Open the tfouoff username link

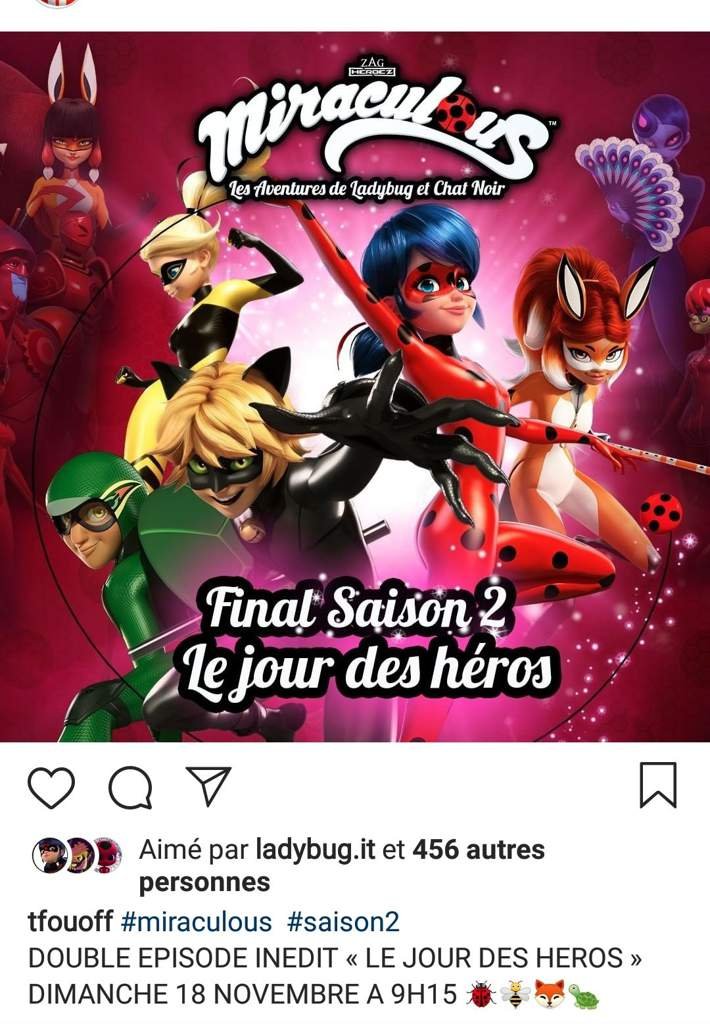click(x=71, y=922)
